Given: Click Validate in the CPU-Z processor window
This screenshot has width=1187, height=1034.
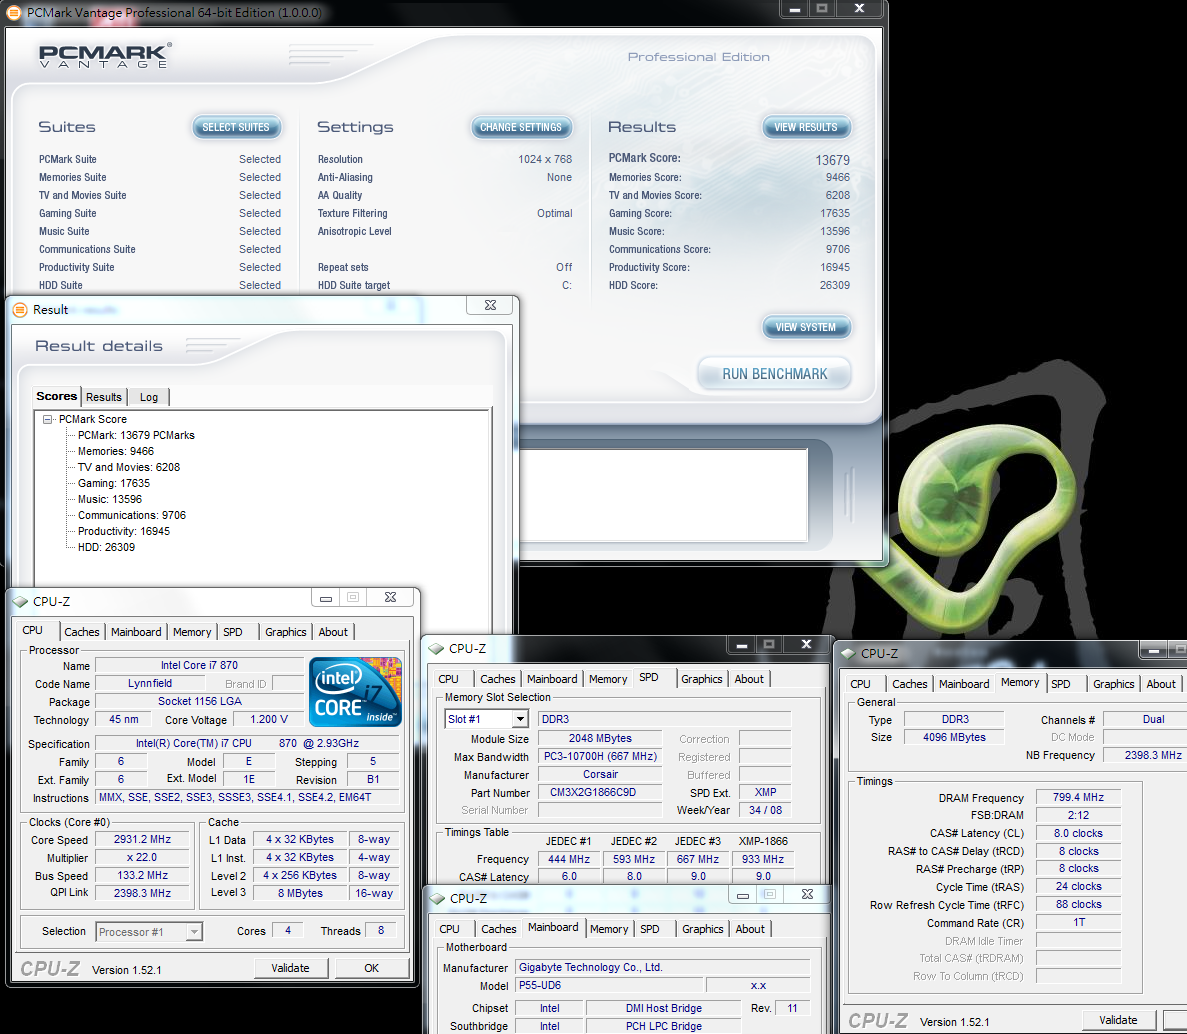Looking at the screenshot, I should click(x=290, y=968).
